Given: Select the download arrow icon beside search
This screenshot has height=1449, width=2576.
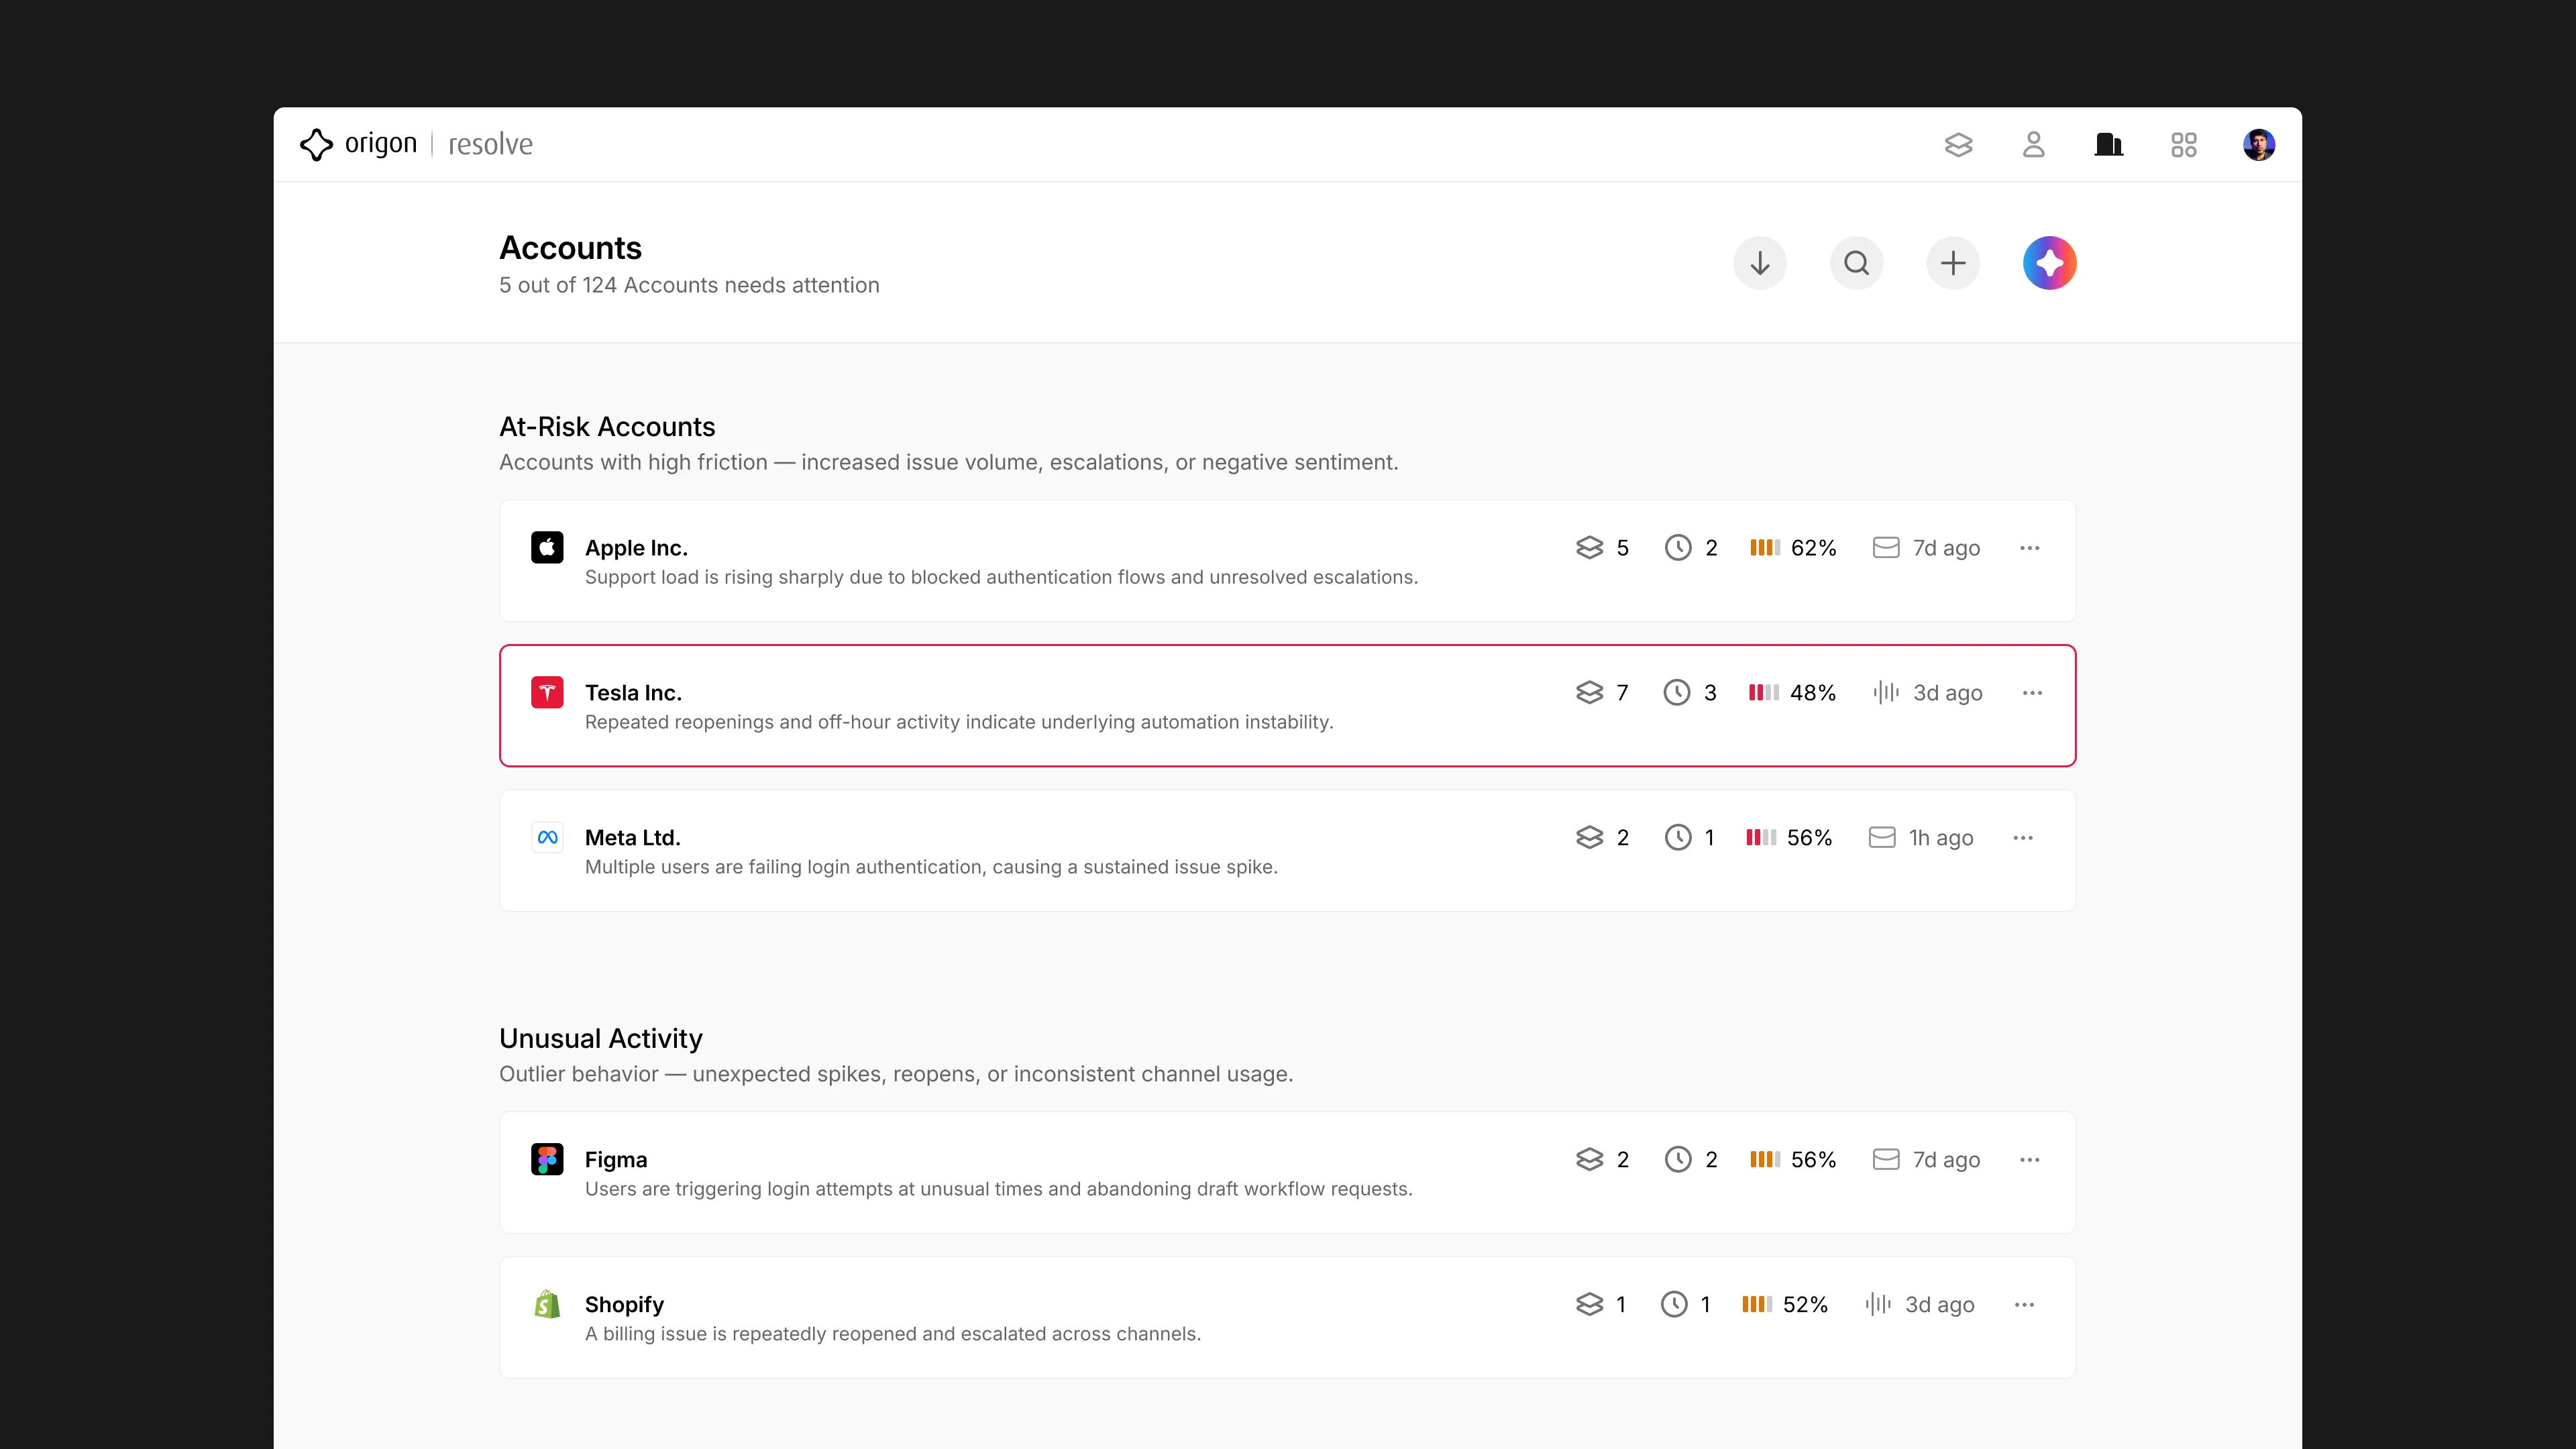Looking at the screenshot, I should click(x=1760, y=262).
